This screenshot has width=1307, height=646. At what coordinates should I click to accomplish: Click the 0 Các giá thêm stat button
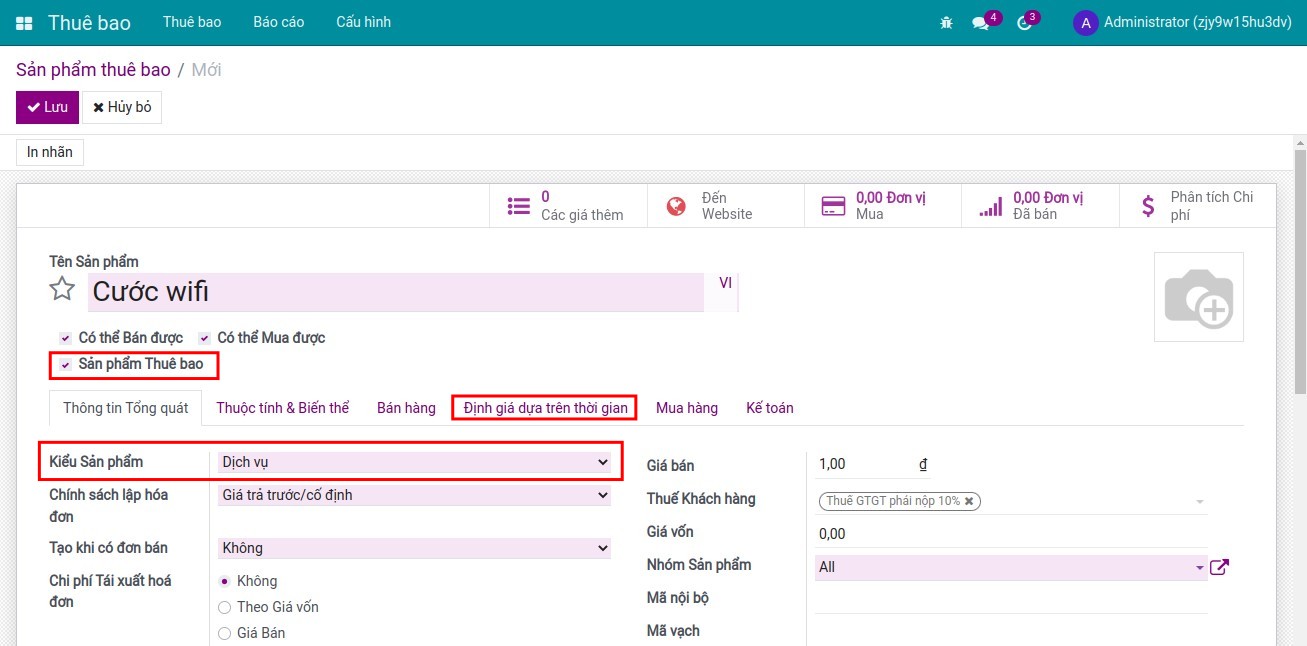point(568,206)
